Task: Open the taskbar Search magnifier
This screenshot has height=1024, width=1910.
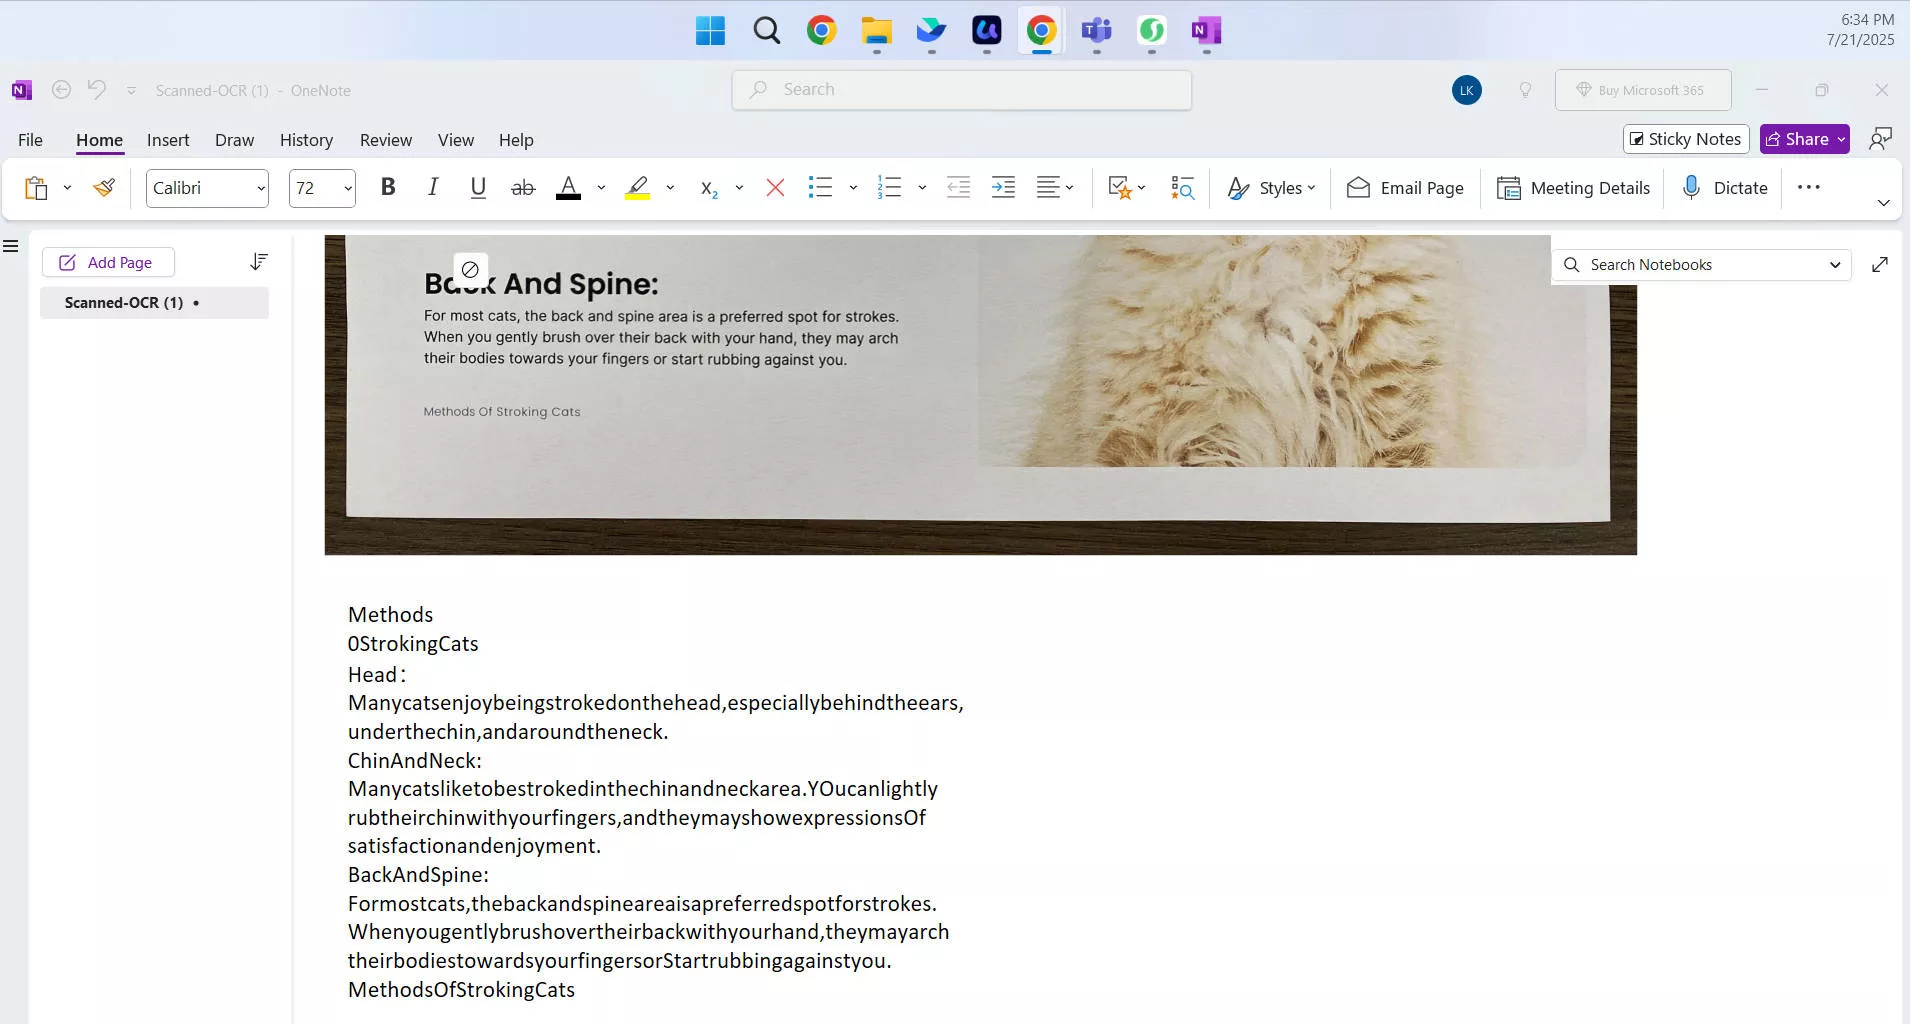Action: click(766, 31)
